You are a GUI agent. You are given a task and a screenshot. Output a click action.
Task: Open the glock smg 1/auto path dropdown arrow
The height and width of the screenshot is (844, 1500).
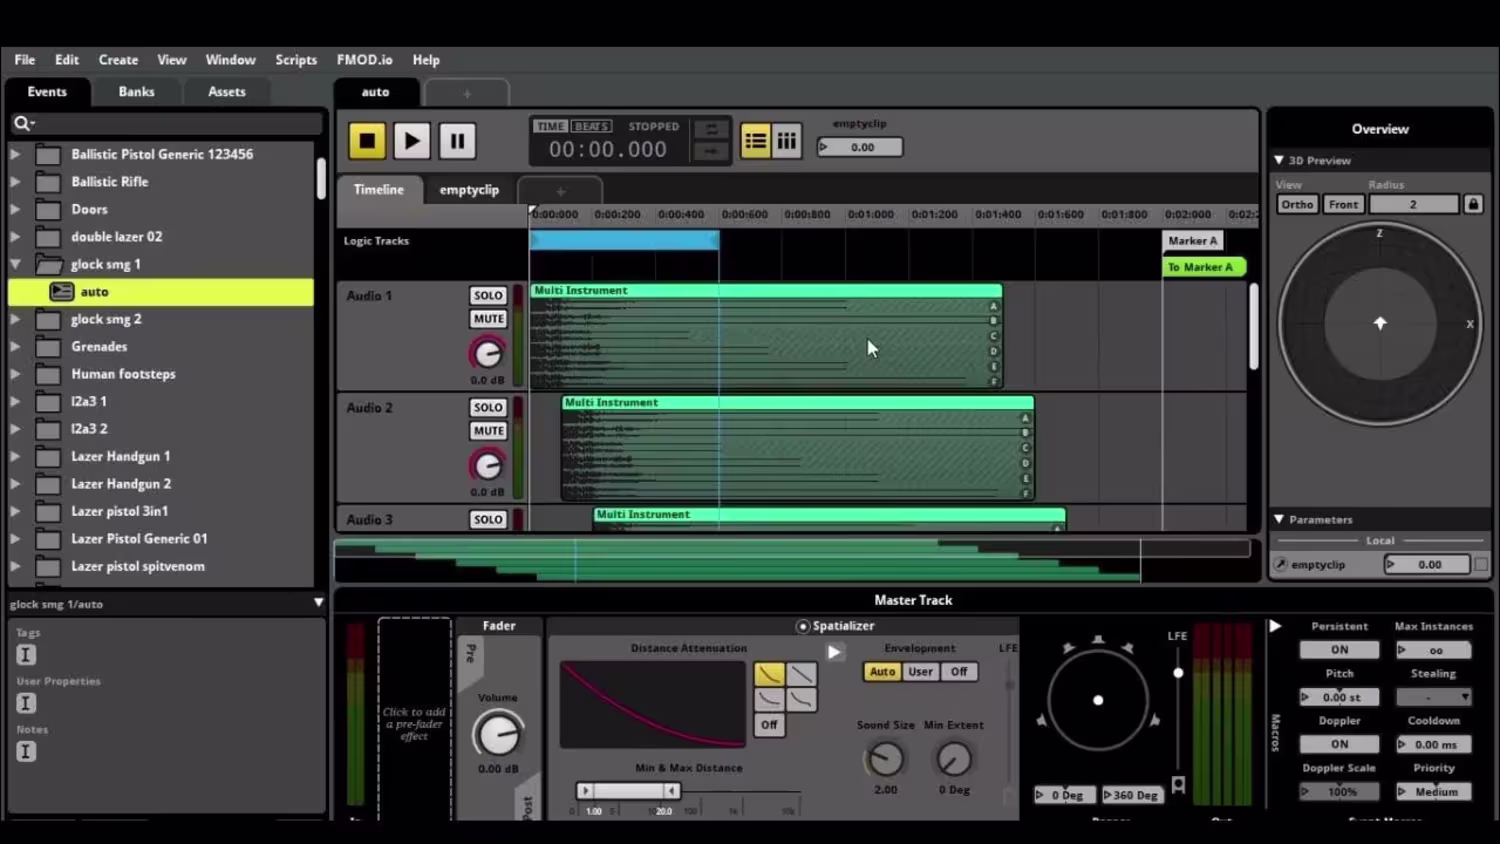(x=318, y=603)
